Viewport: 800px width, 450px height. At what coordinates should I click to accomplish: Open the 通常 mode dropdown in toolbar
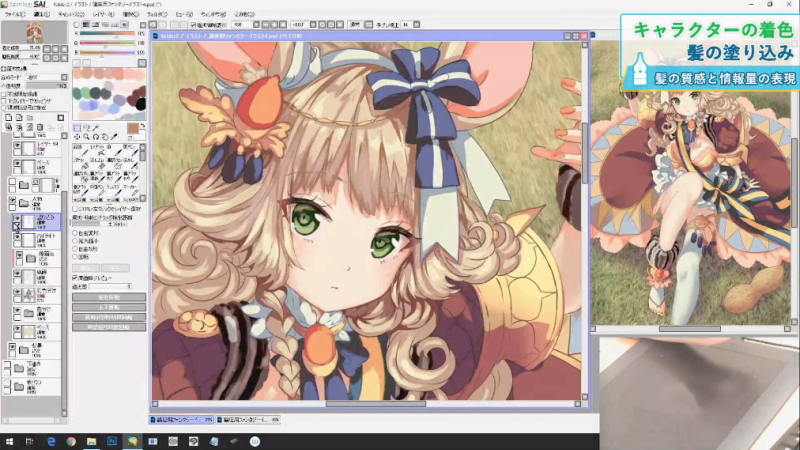368,24
